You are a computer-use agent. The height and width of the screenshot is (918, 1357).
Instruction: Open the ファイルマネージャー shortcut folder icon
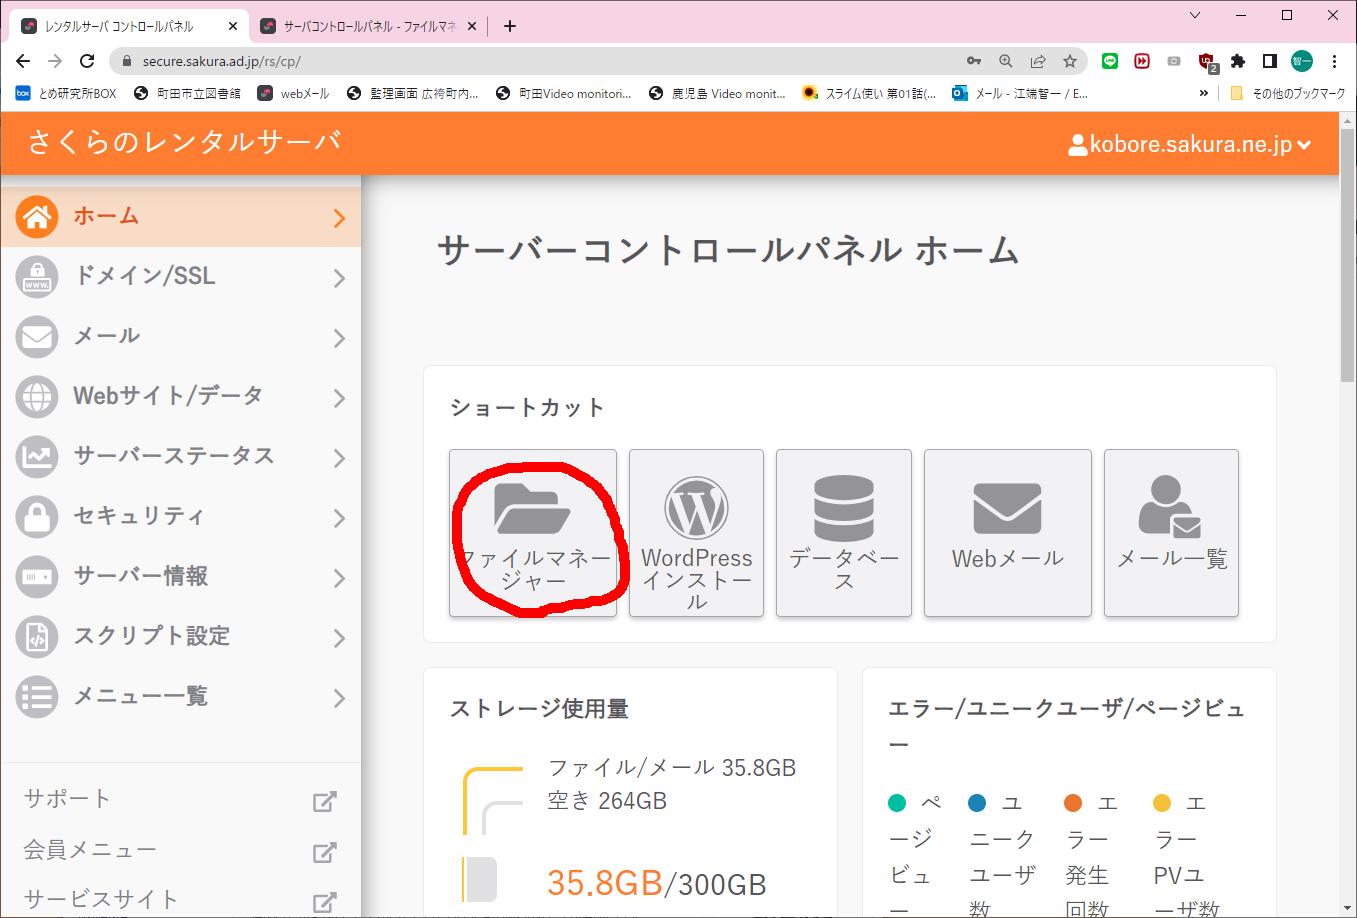tap(532, 508)
